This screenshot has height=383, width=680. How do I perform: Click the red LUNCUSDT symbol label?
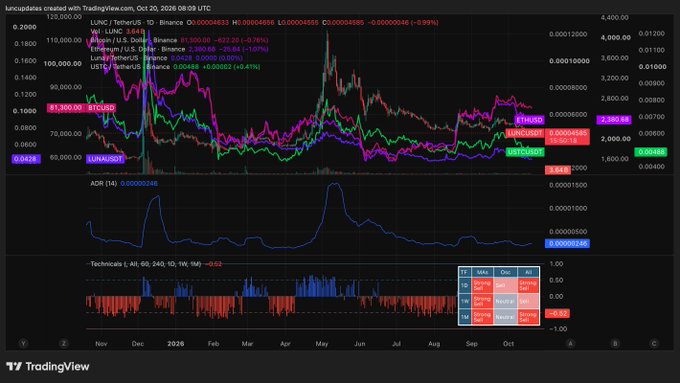pyautogui.click(x=525, y=133)
